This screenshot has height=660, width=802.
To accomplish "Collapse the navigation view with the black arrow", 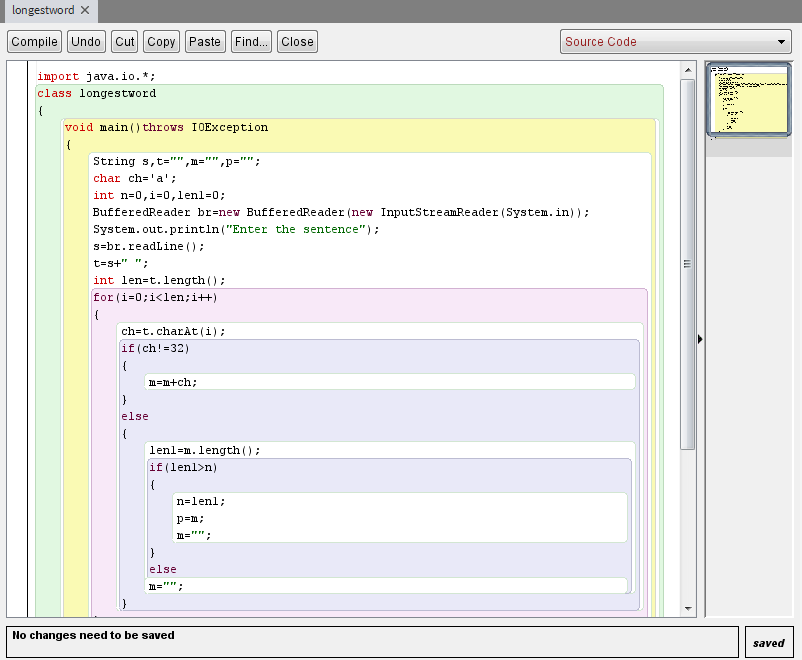I will 700,339.
